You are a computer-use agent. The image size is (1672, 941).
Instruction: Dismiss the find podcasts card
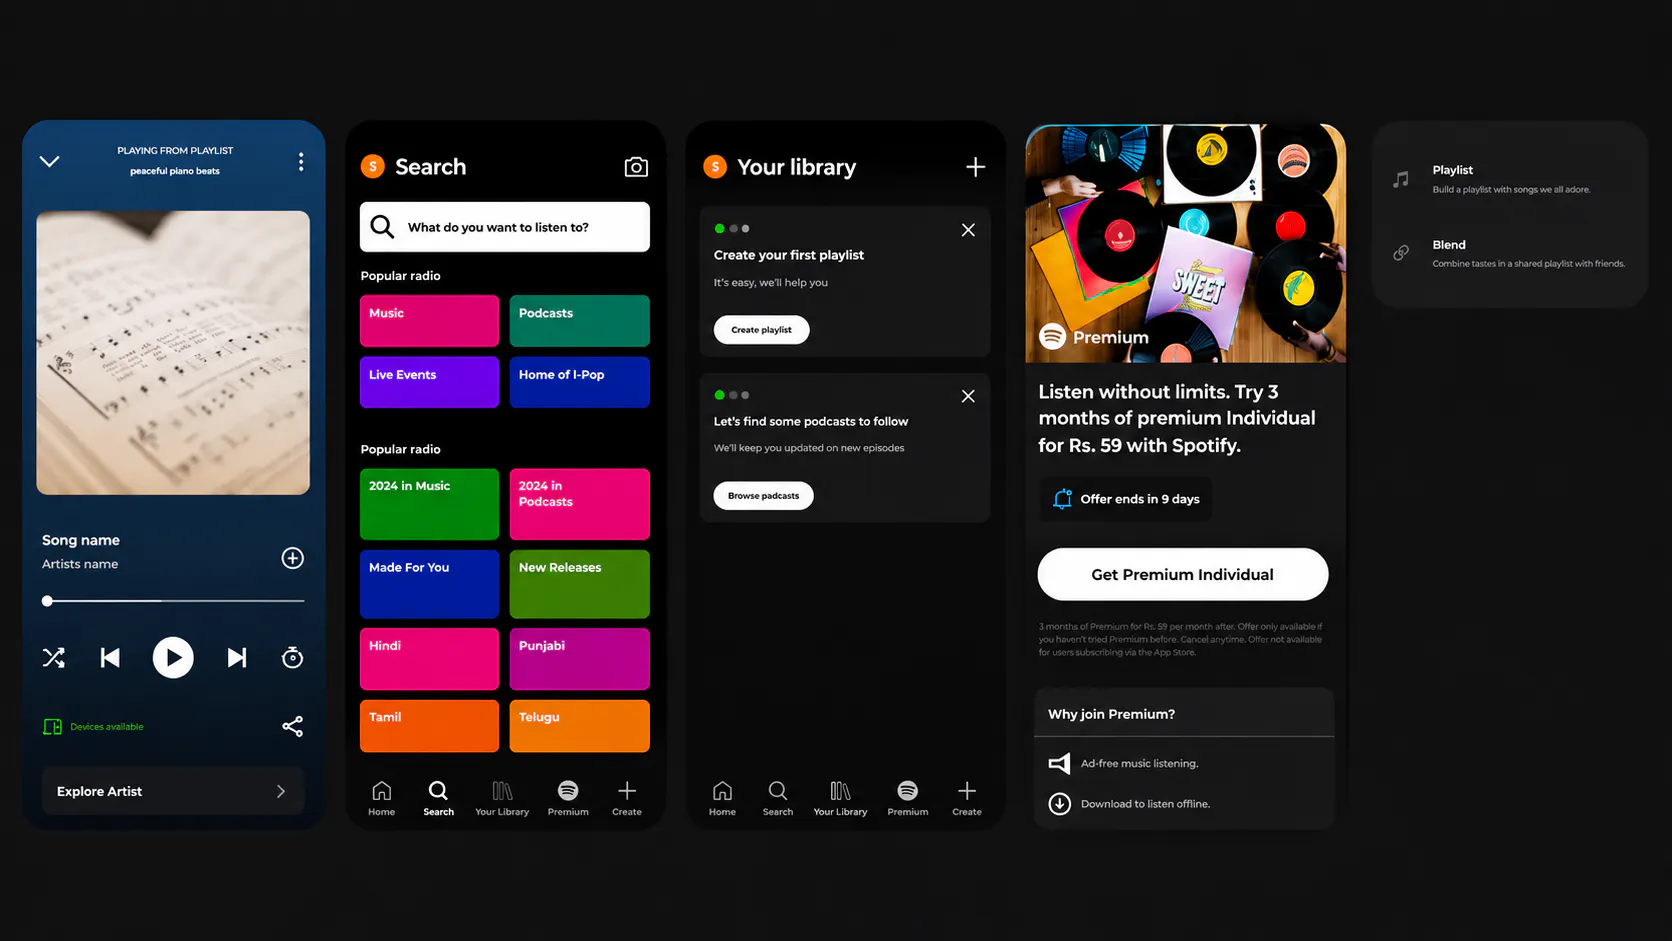[x=968, y=396]
